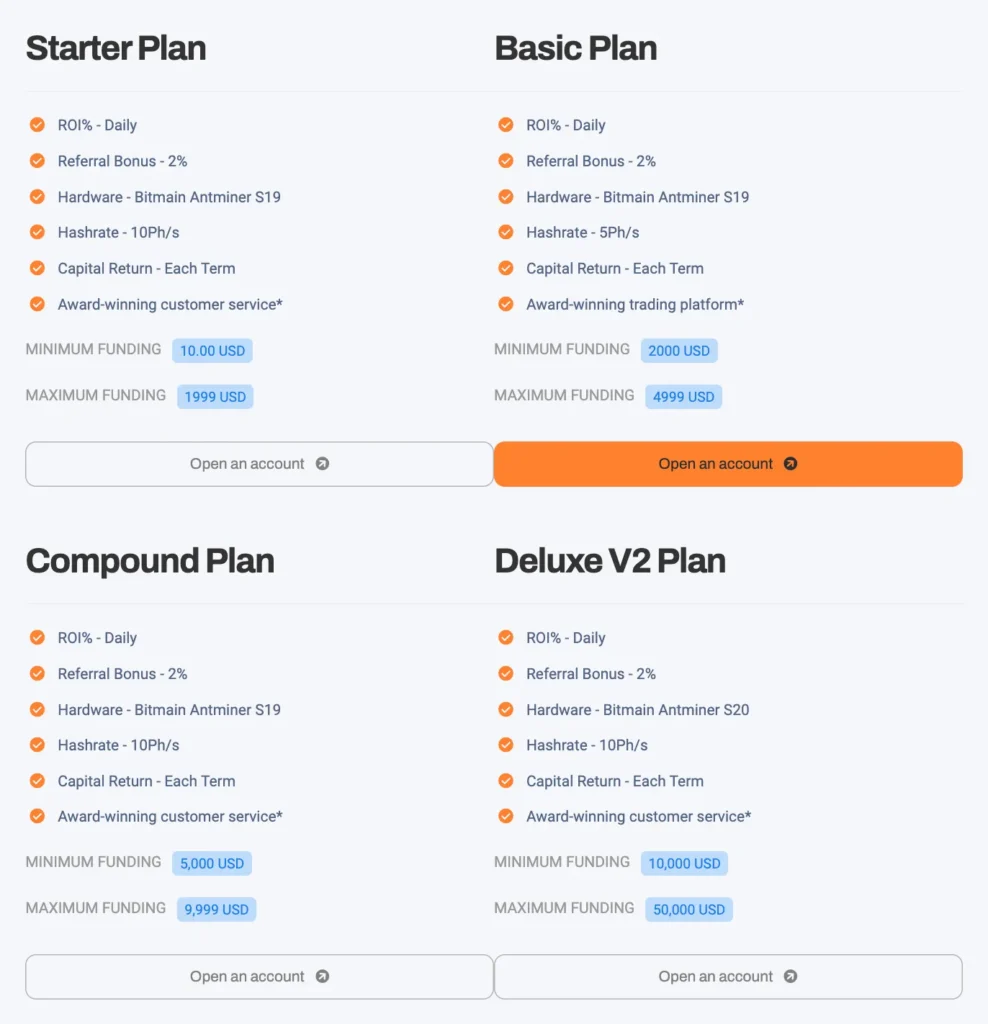Click Deluxe V2 customer service checkmark
988x1024 pixels.
pos(506,817)
